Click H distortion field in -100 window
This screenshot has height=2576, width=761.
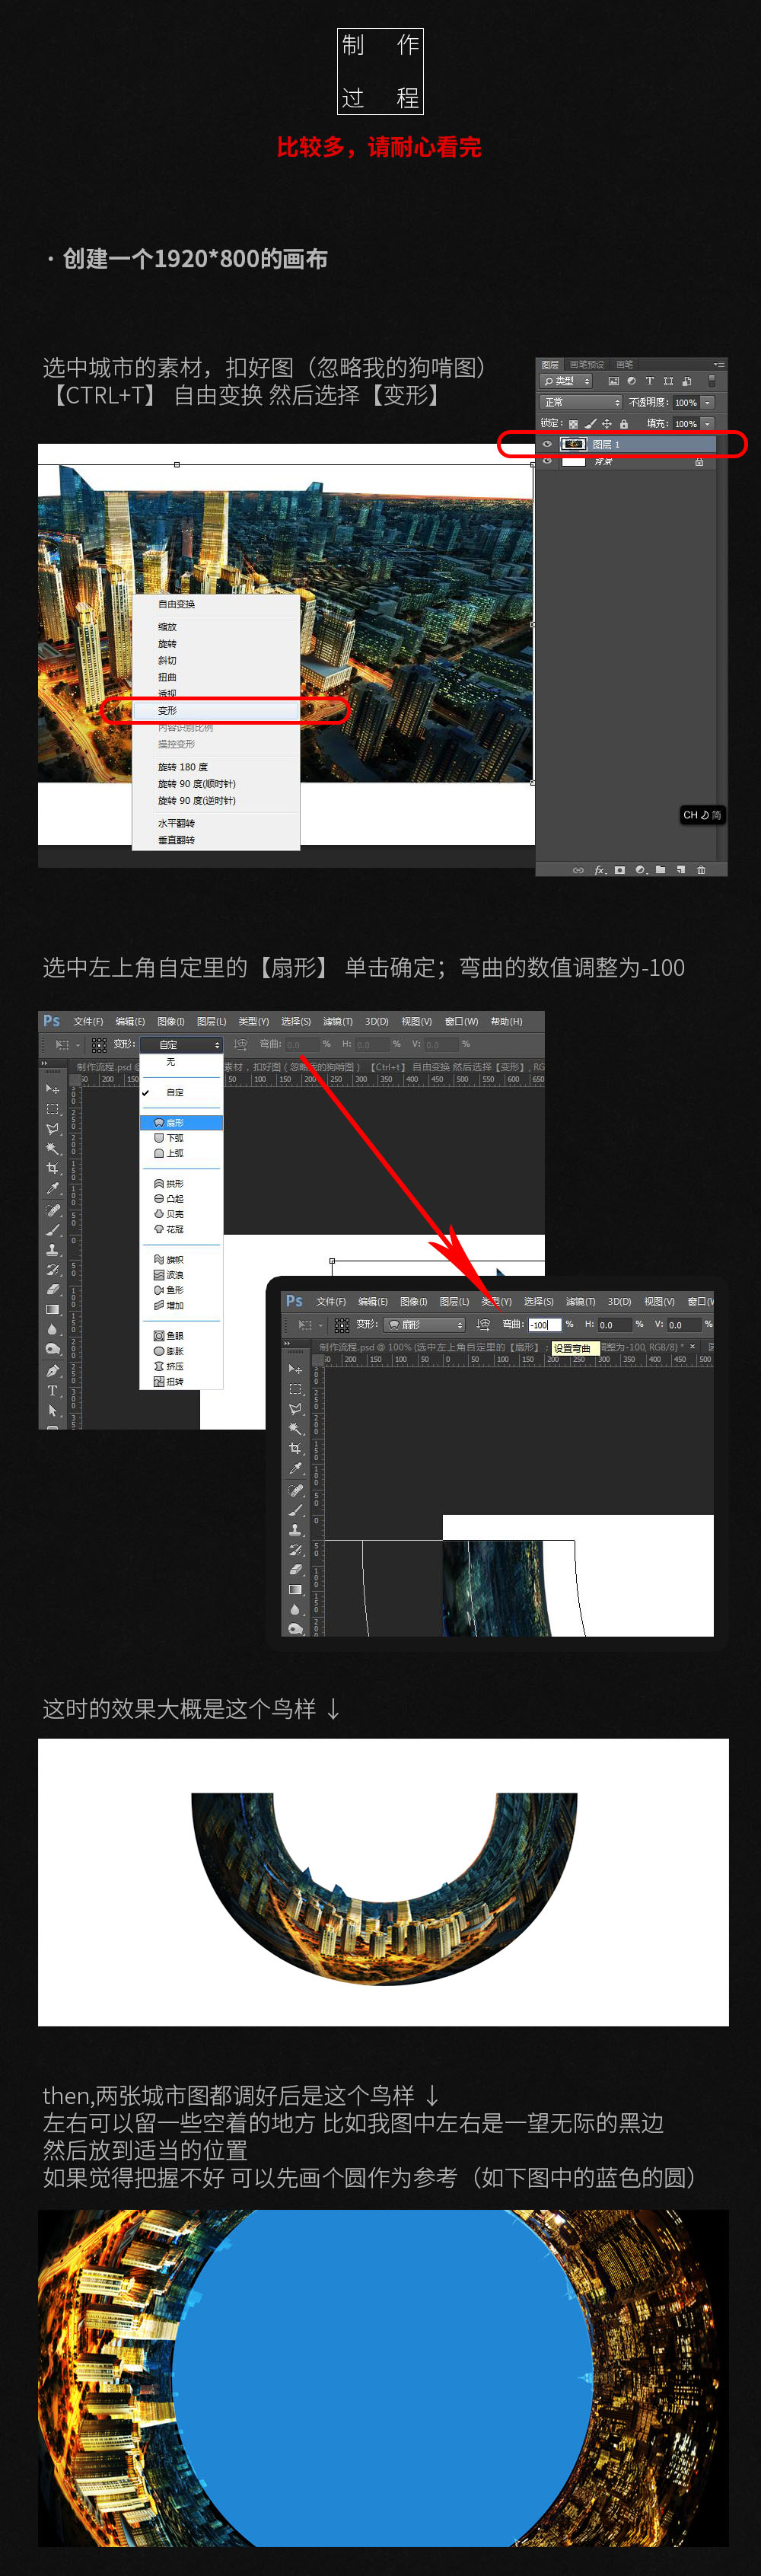coord(615,1324)
